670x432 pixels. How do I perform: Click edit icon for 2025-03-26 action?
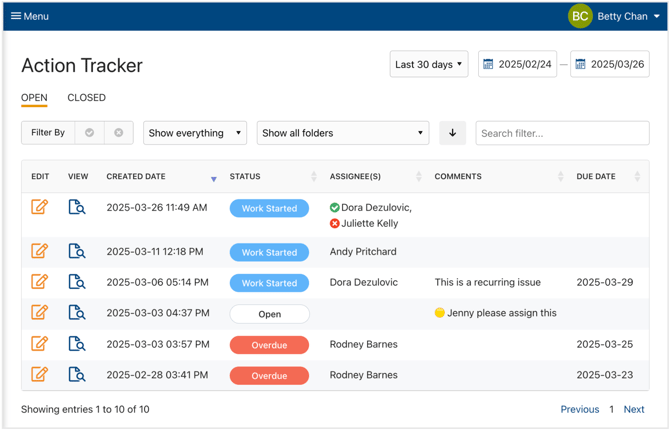40,207
